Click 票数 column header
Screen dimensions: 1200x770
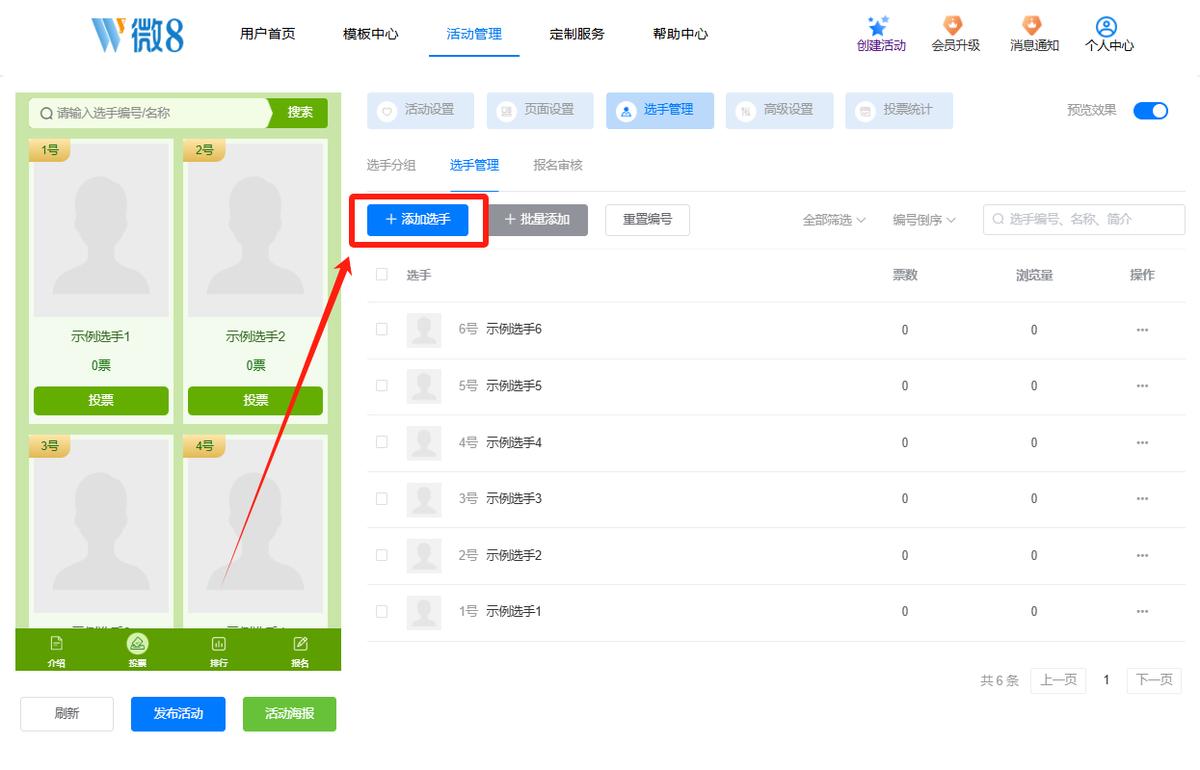click(905, 275)
